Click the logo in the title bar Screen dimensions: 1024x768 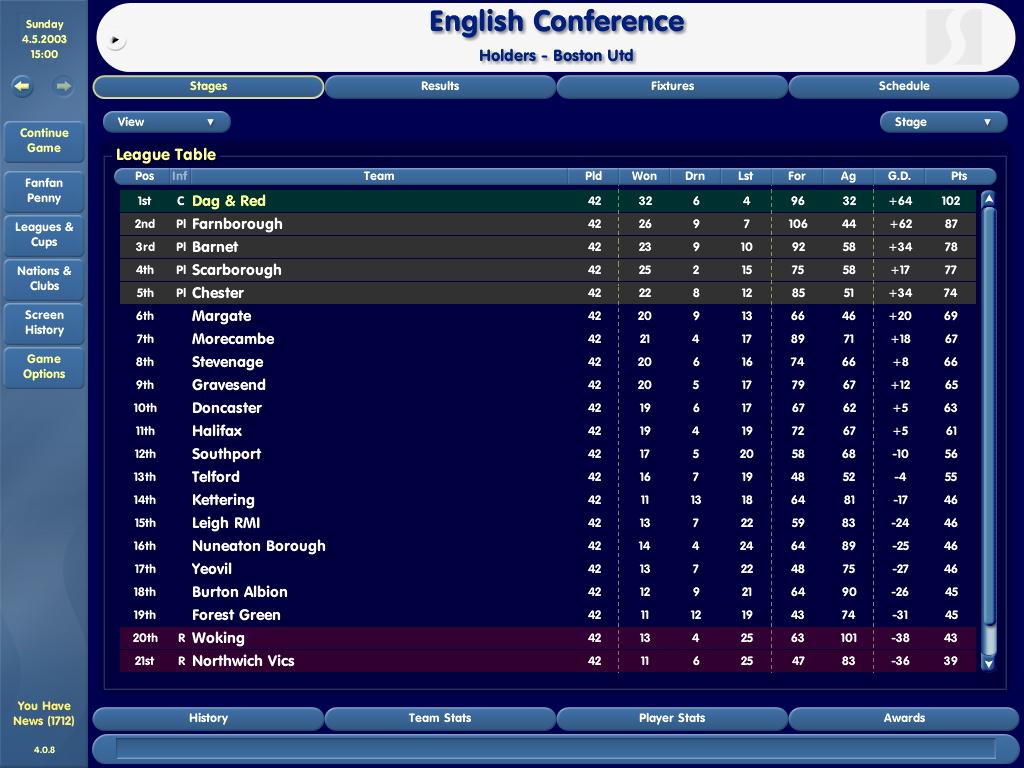click(953, 37)
